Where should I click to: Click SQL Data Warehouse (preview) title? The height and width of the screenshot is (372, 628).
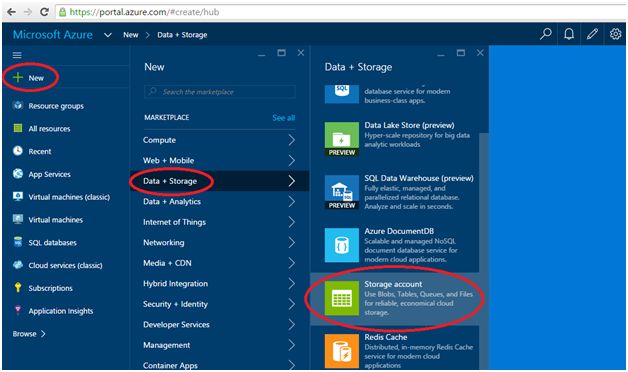419,178
